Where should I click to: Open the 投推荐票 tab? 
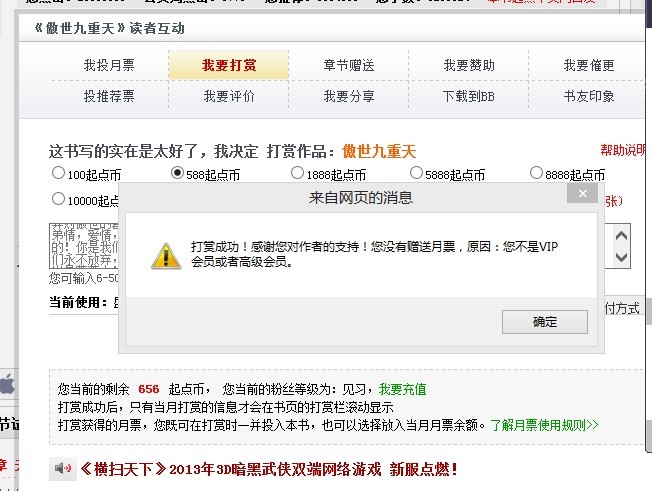click(x=109, y=96)
